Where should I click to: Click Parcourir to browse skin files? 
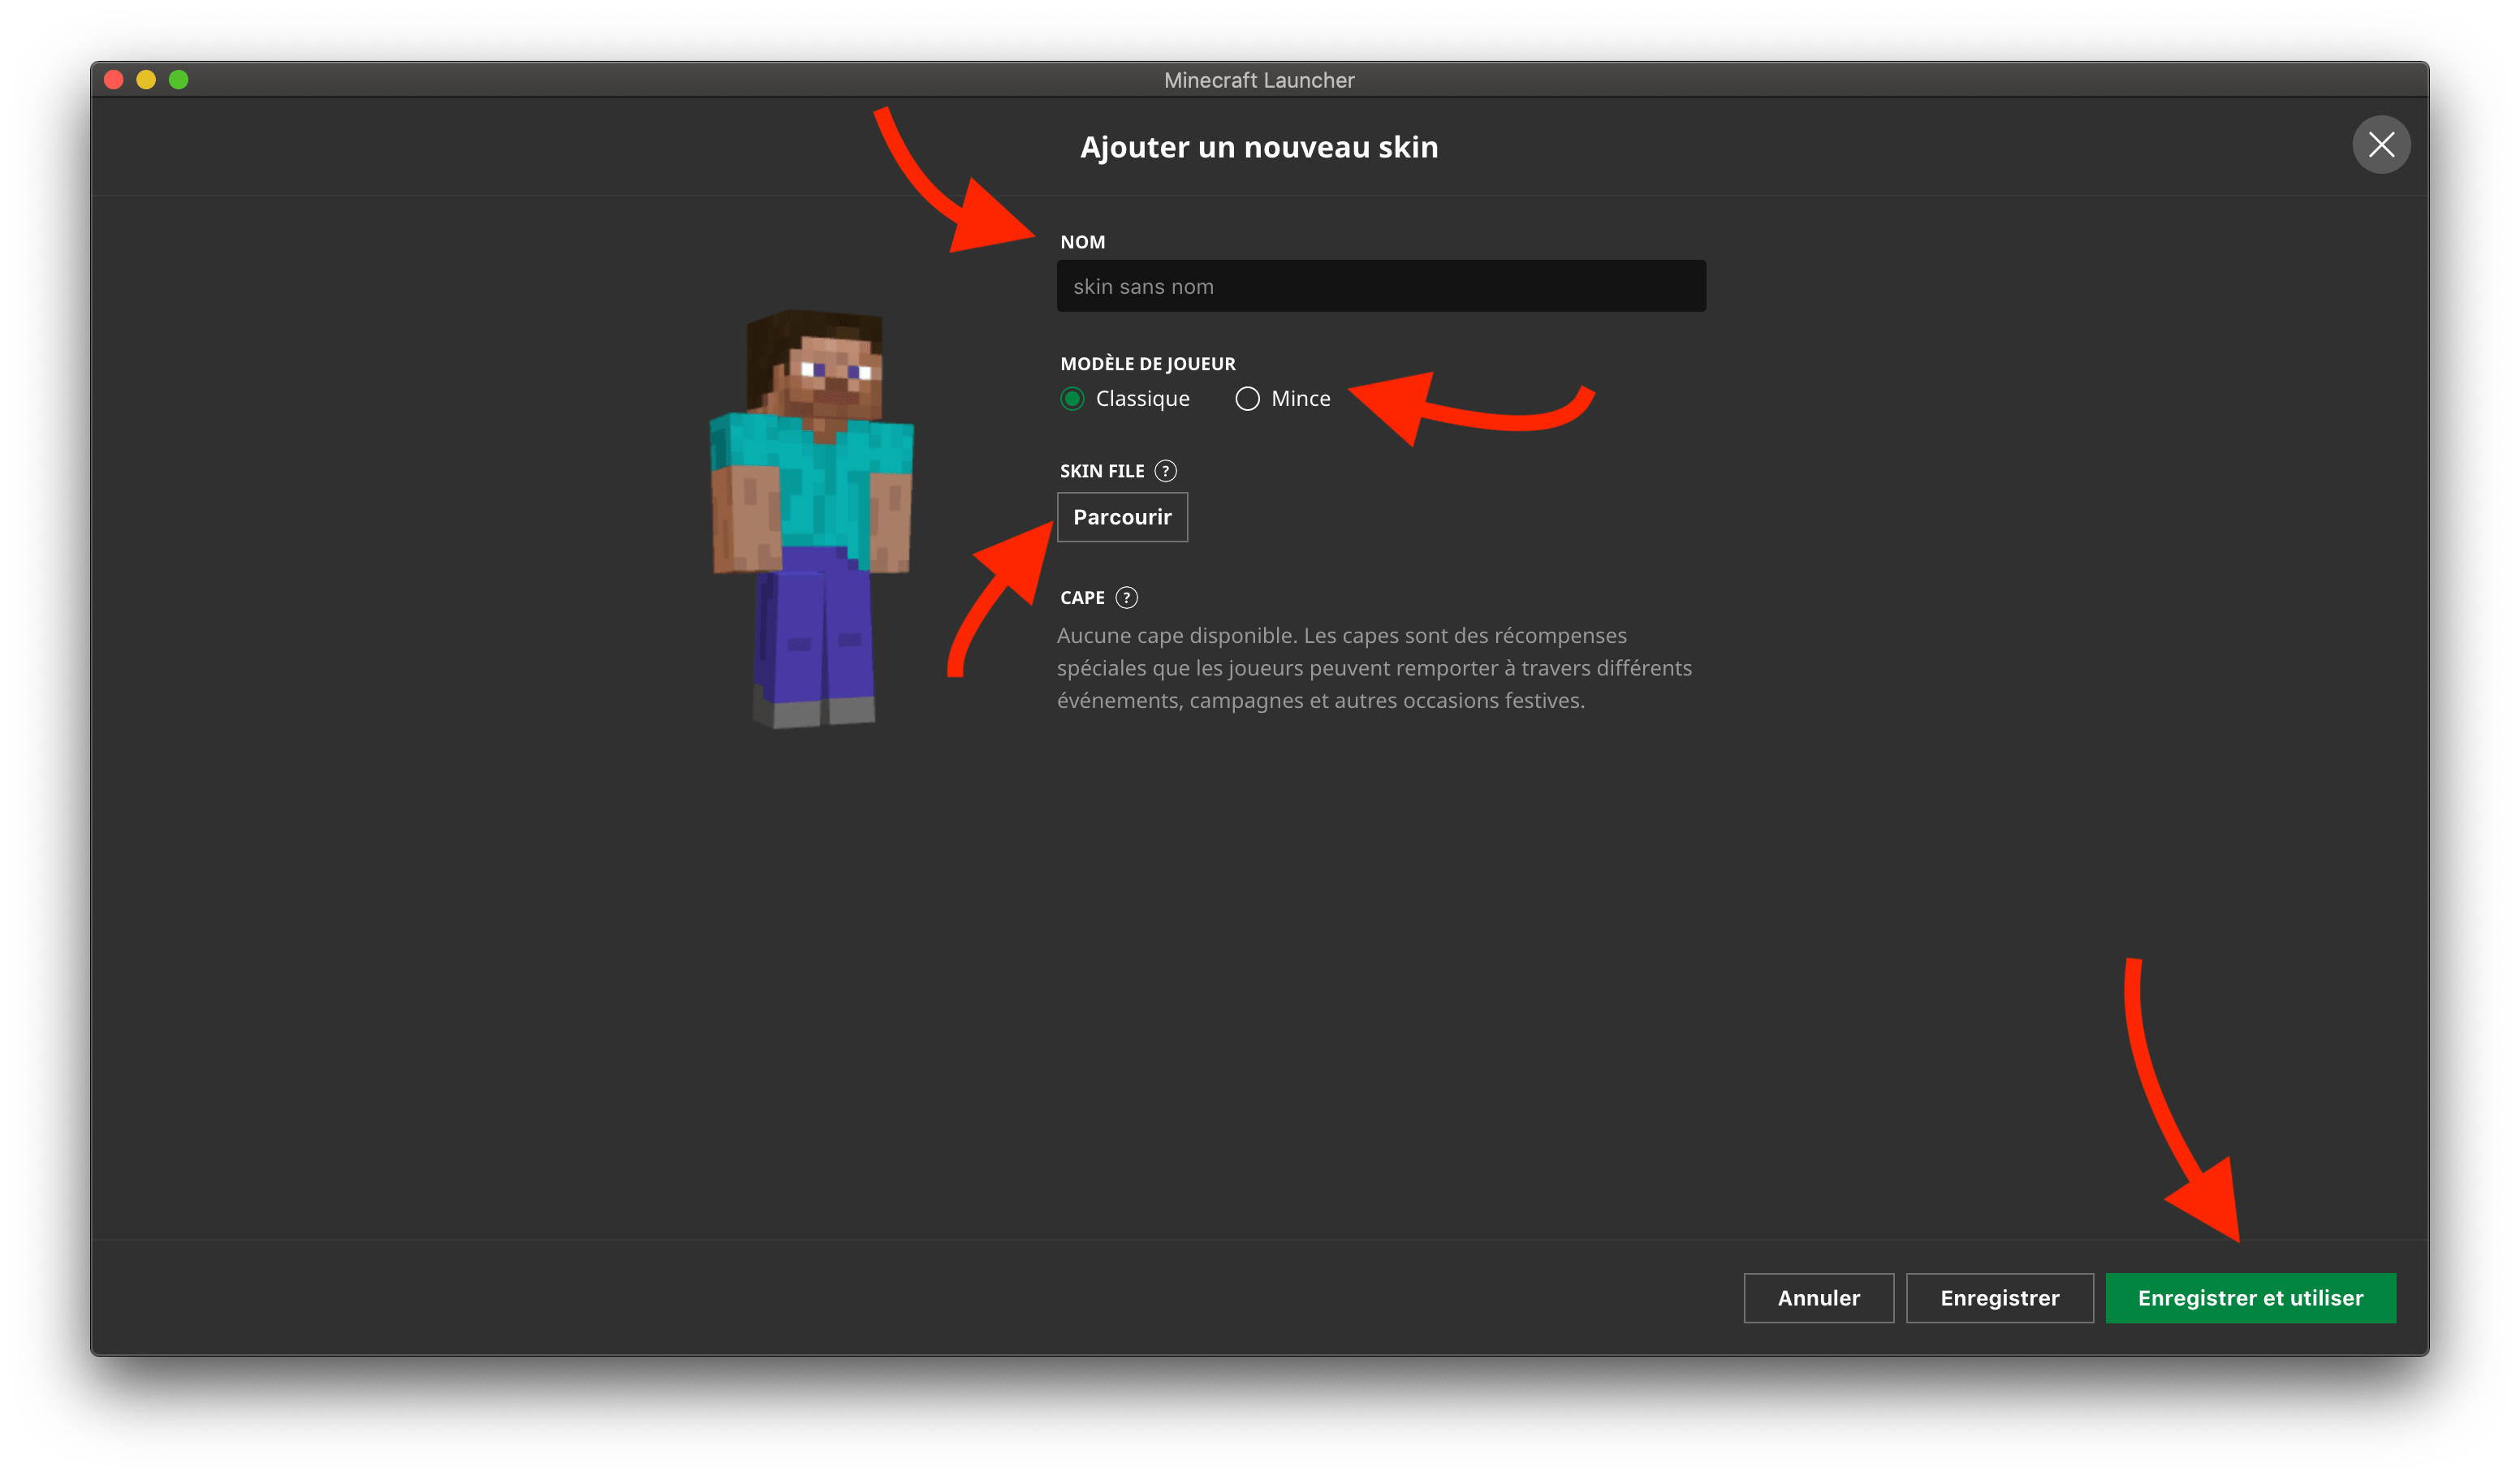click(x=1122, y=517)
